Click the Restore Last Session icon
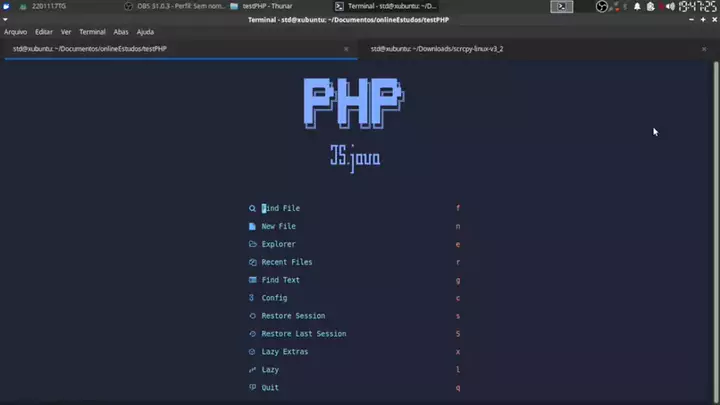Viewport: 720px width, 405px height. pos(252,334)
